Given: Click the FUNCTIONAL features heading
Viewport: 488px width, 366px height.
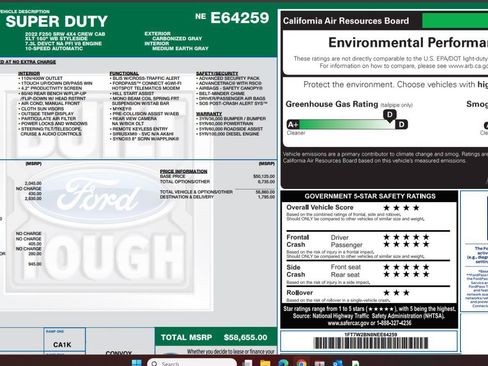Looking at the screenshot, I should [124, 73].
